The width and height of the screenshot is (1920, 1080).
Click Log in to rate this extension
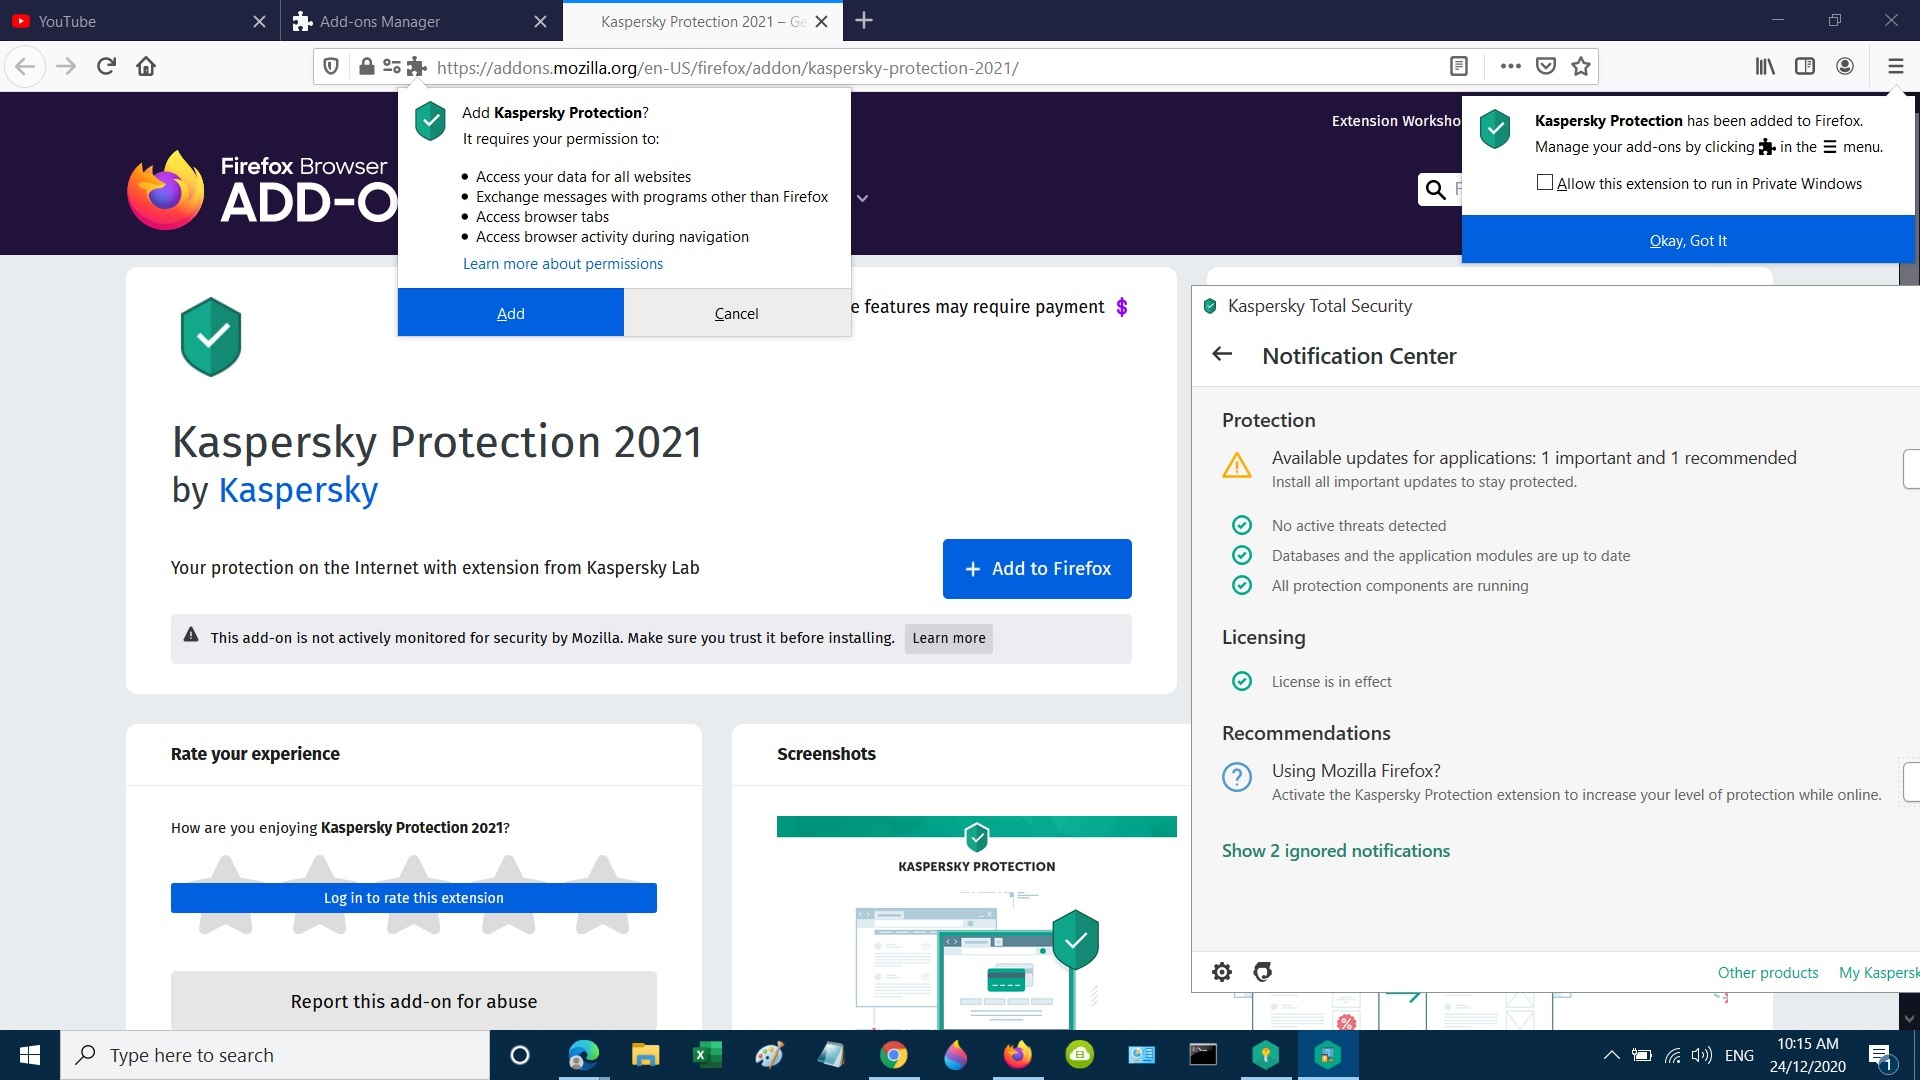pyautogui.click(x=414, y=898)
